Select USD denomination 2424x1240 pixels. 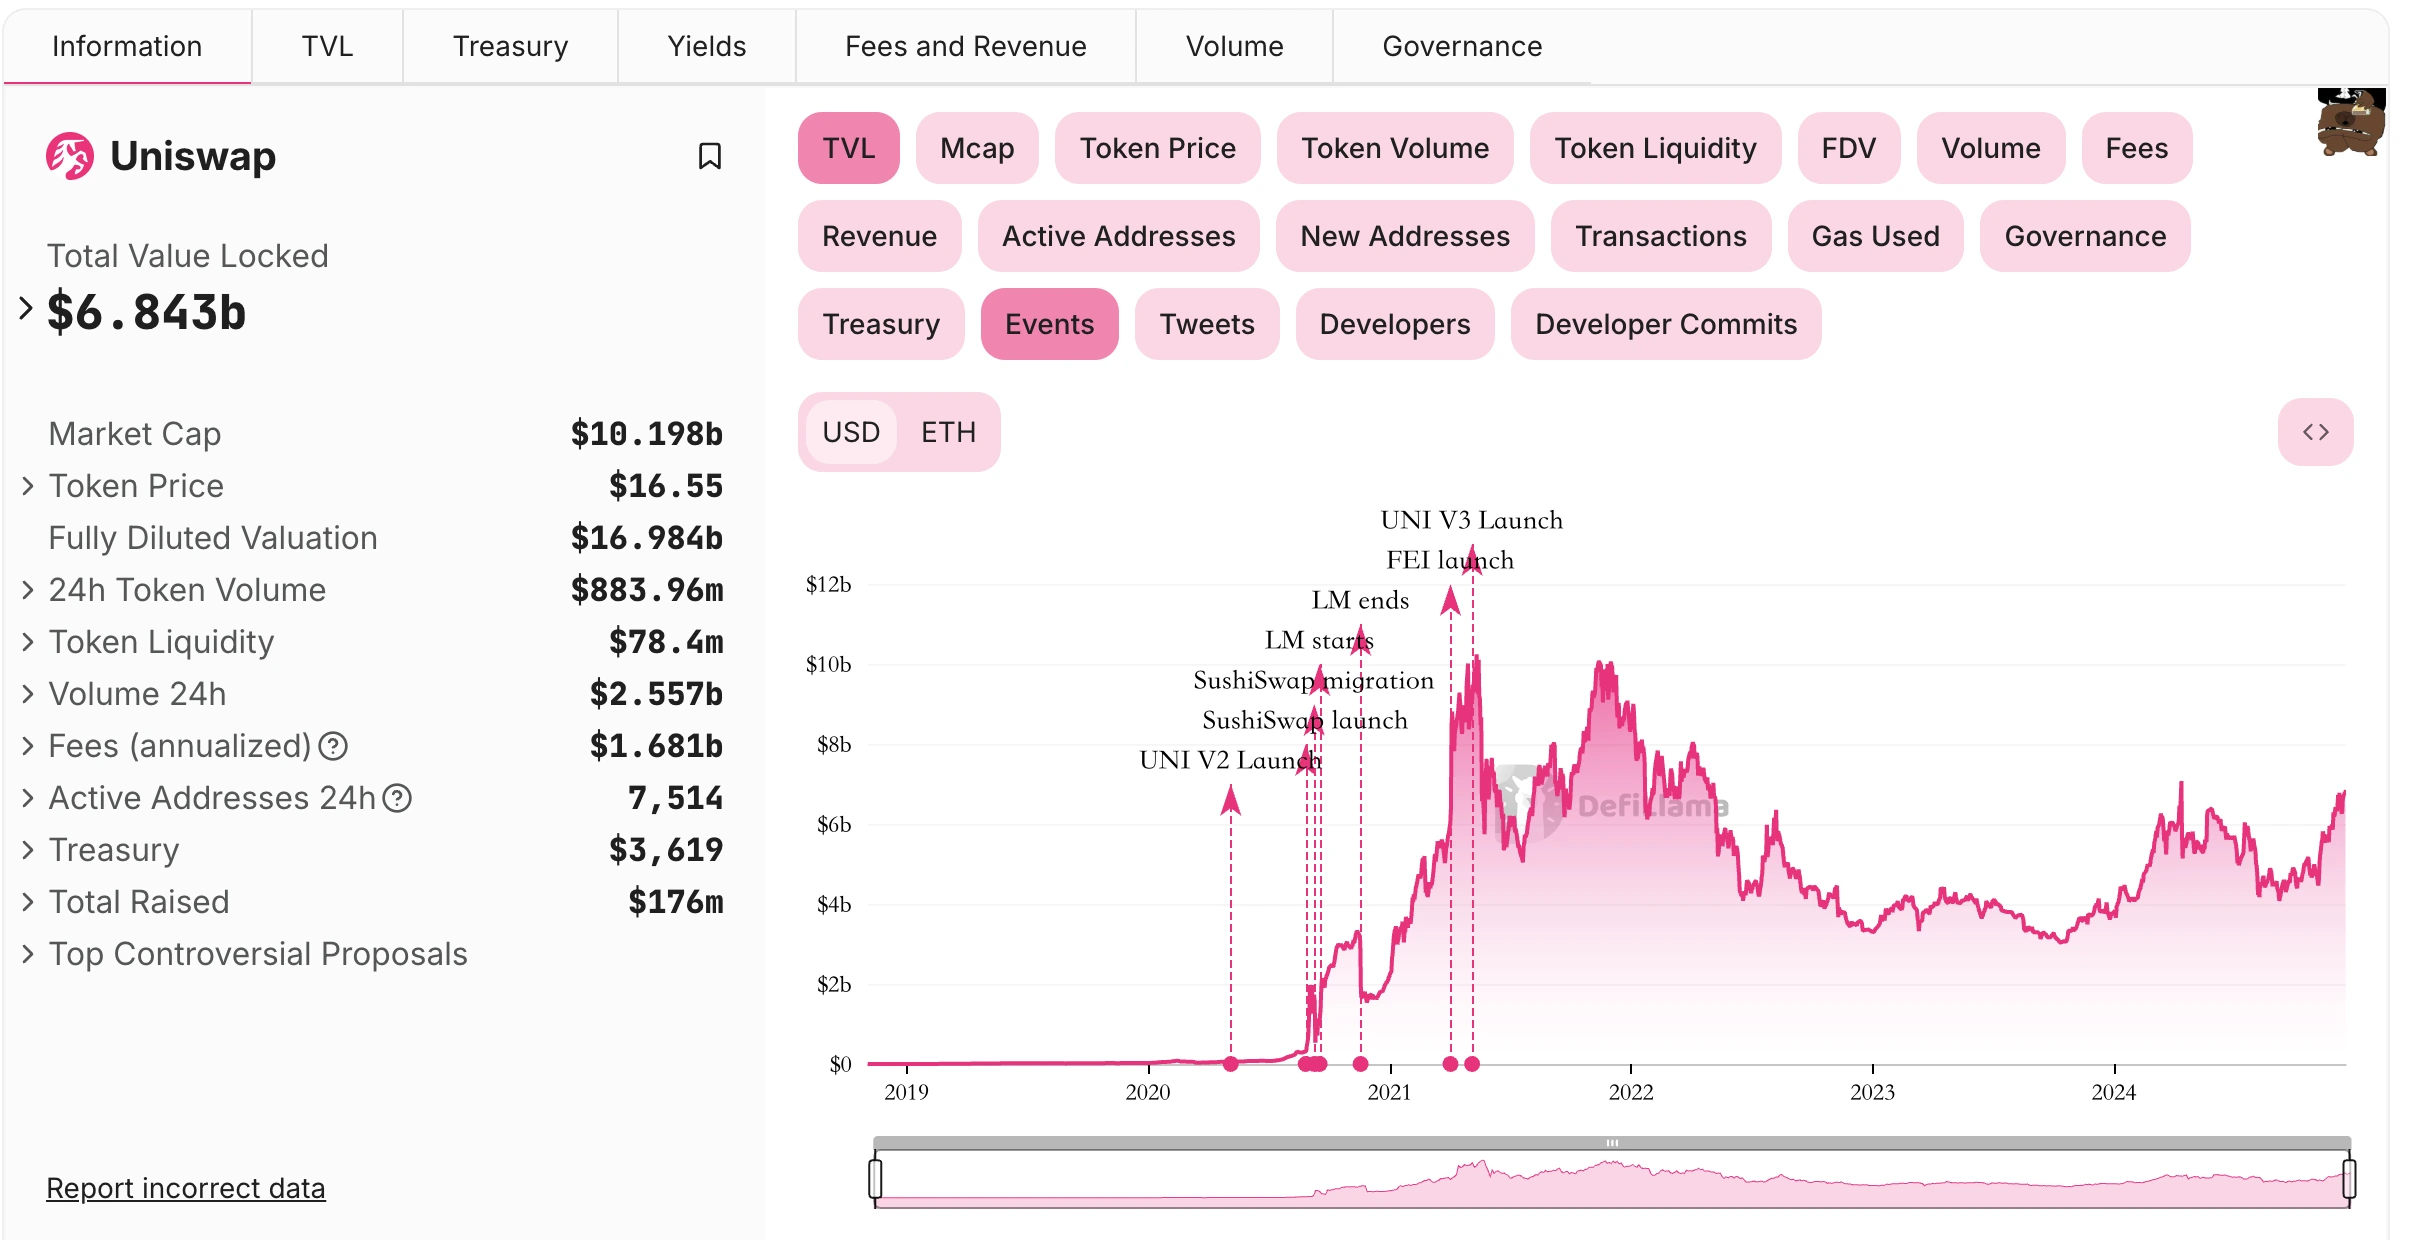coord(851,432)
